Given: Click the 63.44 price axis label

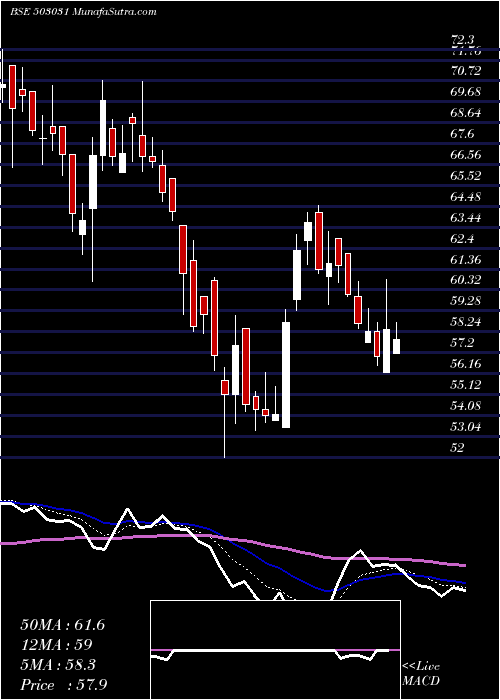Looking at the screenshot, I should (x=467, y=218).
